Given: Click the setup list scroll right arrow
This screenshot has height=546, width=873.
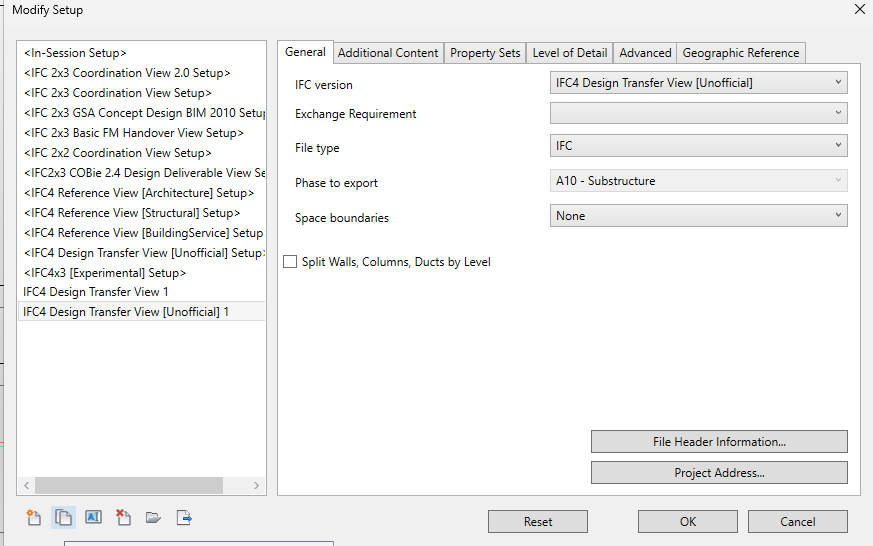Looking at the screenshot, I should (256, 485).
